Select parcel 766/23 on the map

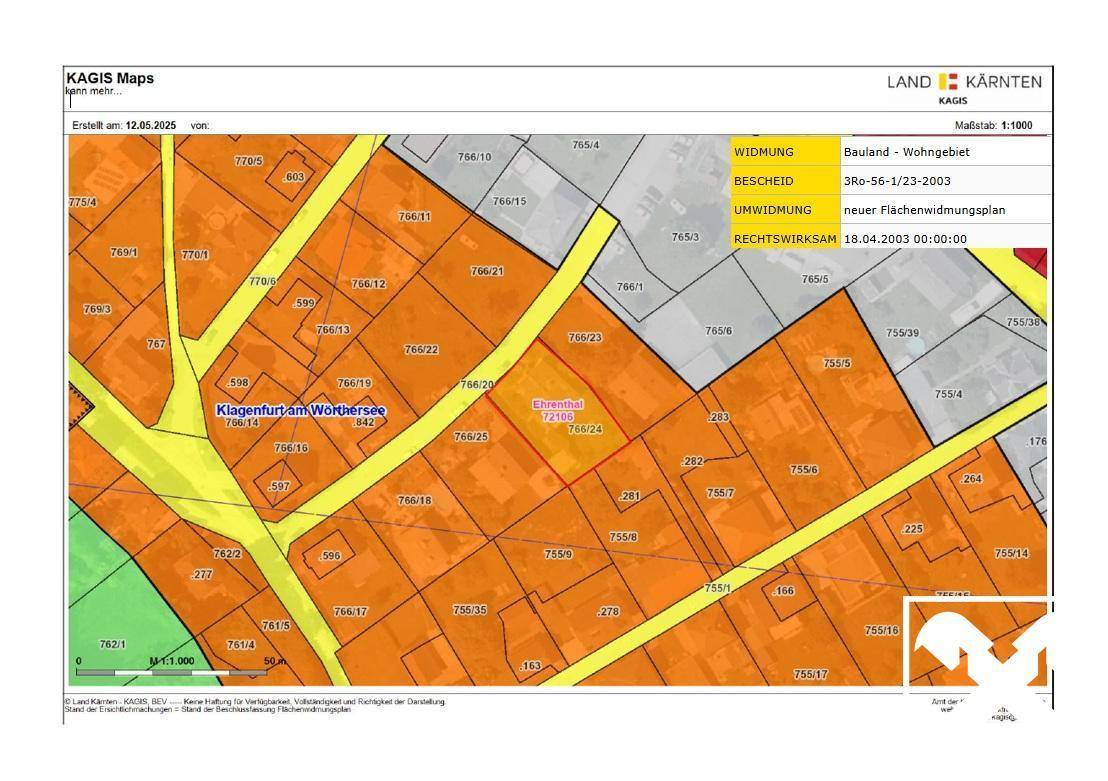[x=585, y=337]
